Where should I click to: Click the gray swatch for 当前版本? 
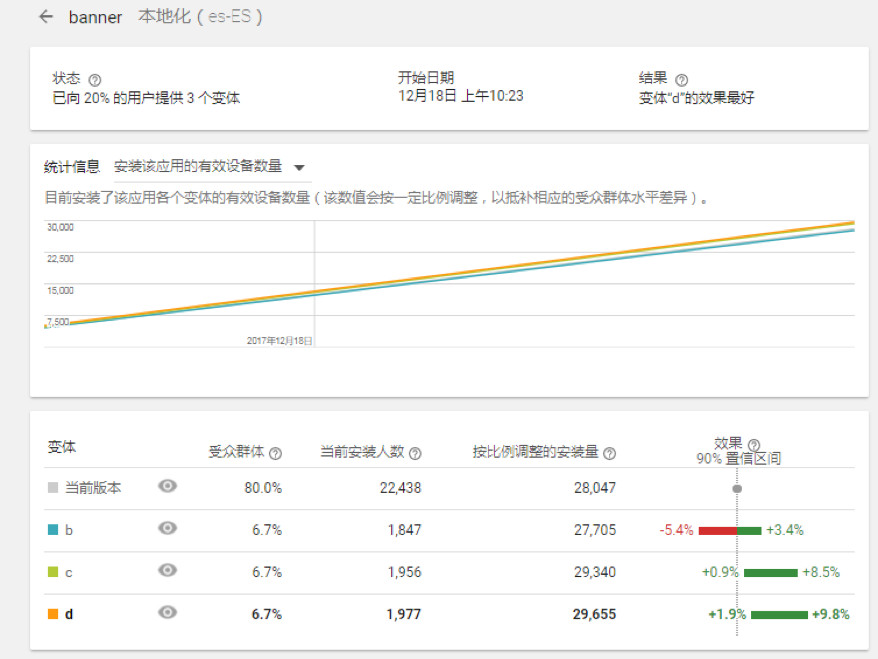click(x=53, y=488)
